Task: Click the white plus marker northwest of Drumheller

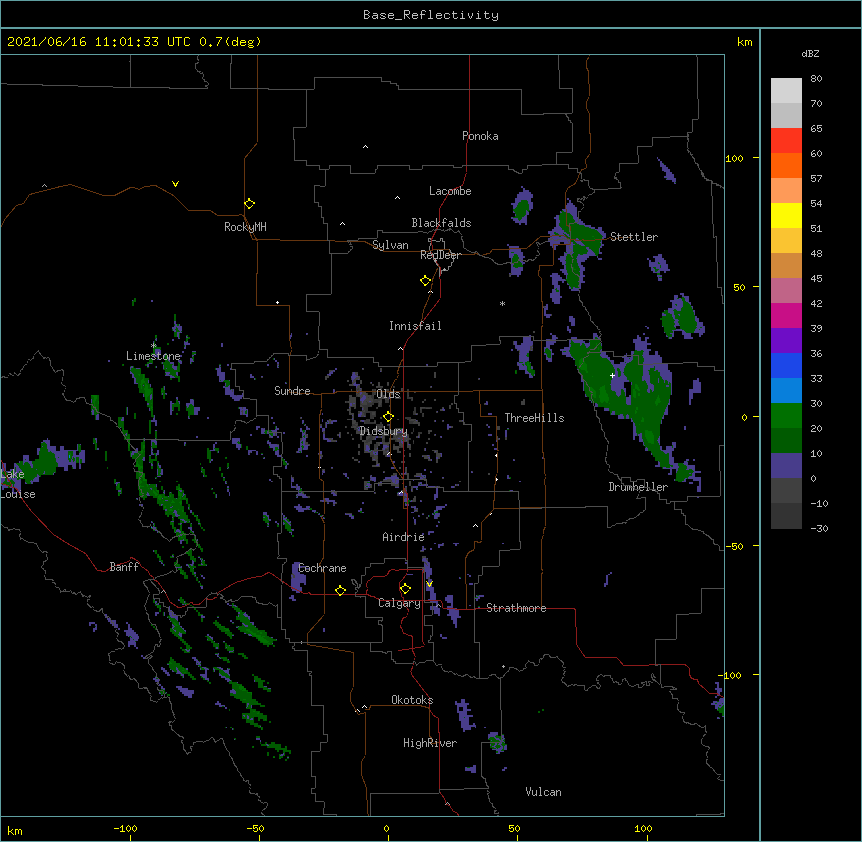Action: click(612, 375)
